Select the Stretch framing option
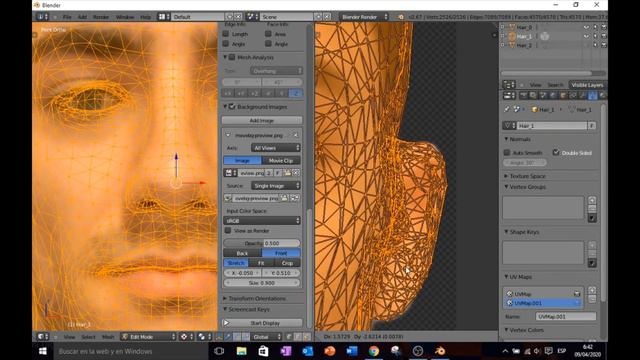The image size is (640, 360). 236,263
